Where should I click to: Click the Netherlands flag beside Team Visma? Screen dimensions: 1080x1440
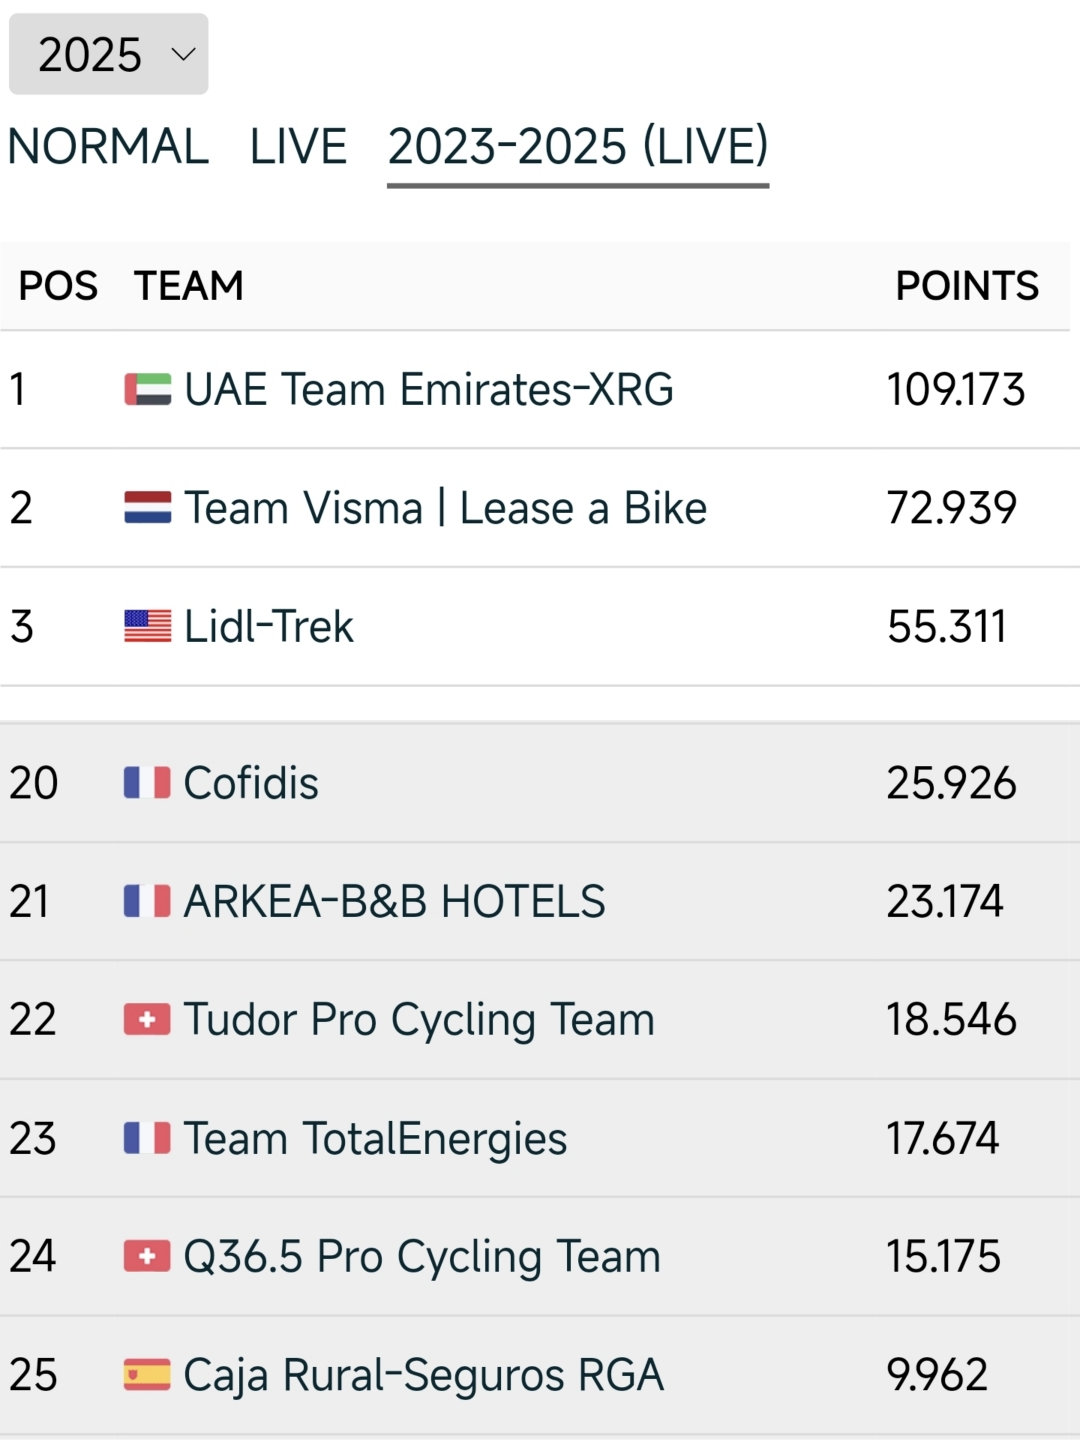click(147, 508)
